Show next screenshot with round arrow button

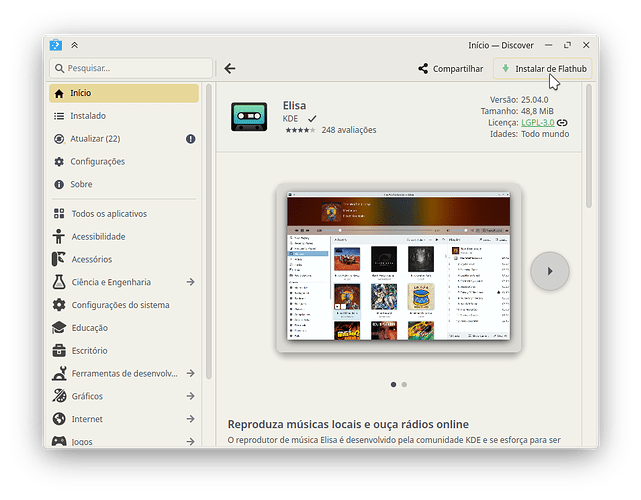click(550, 271)
